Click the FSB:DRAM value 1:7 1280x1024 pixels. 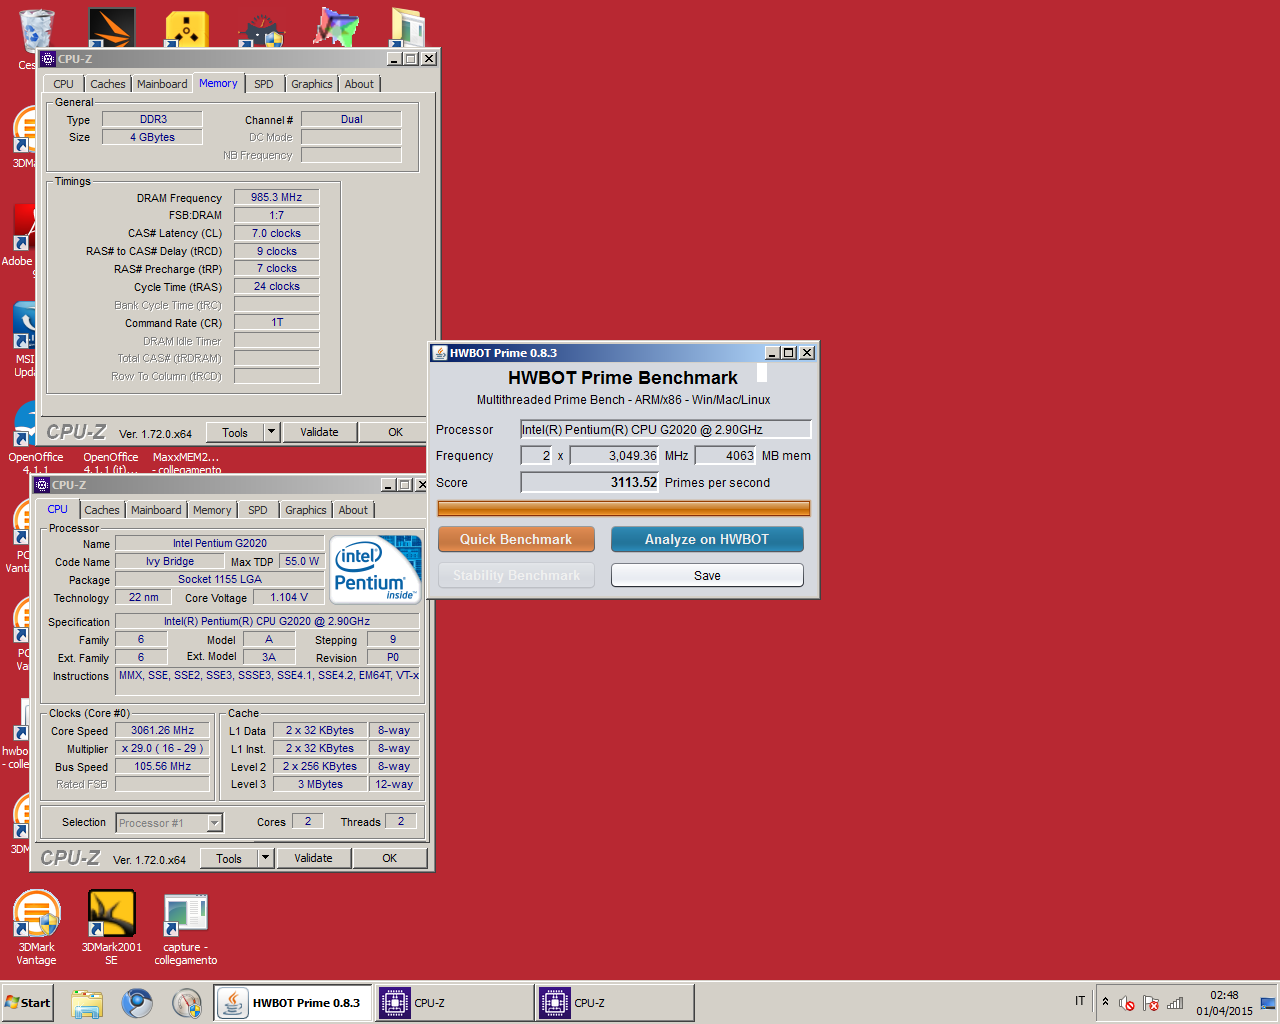277,215
